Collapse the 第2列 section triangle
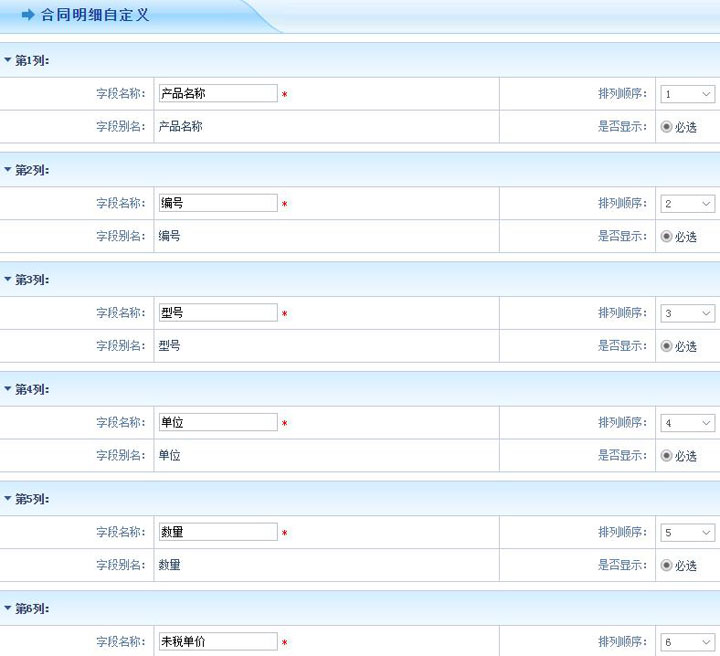 [x=8, y=171]
